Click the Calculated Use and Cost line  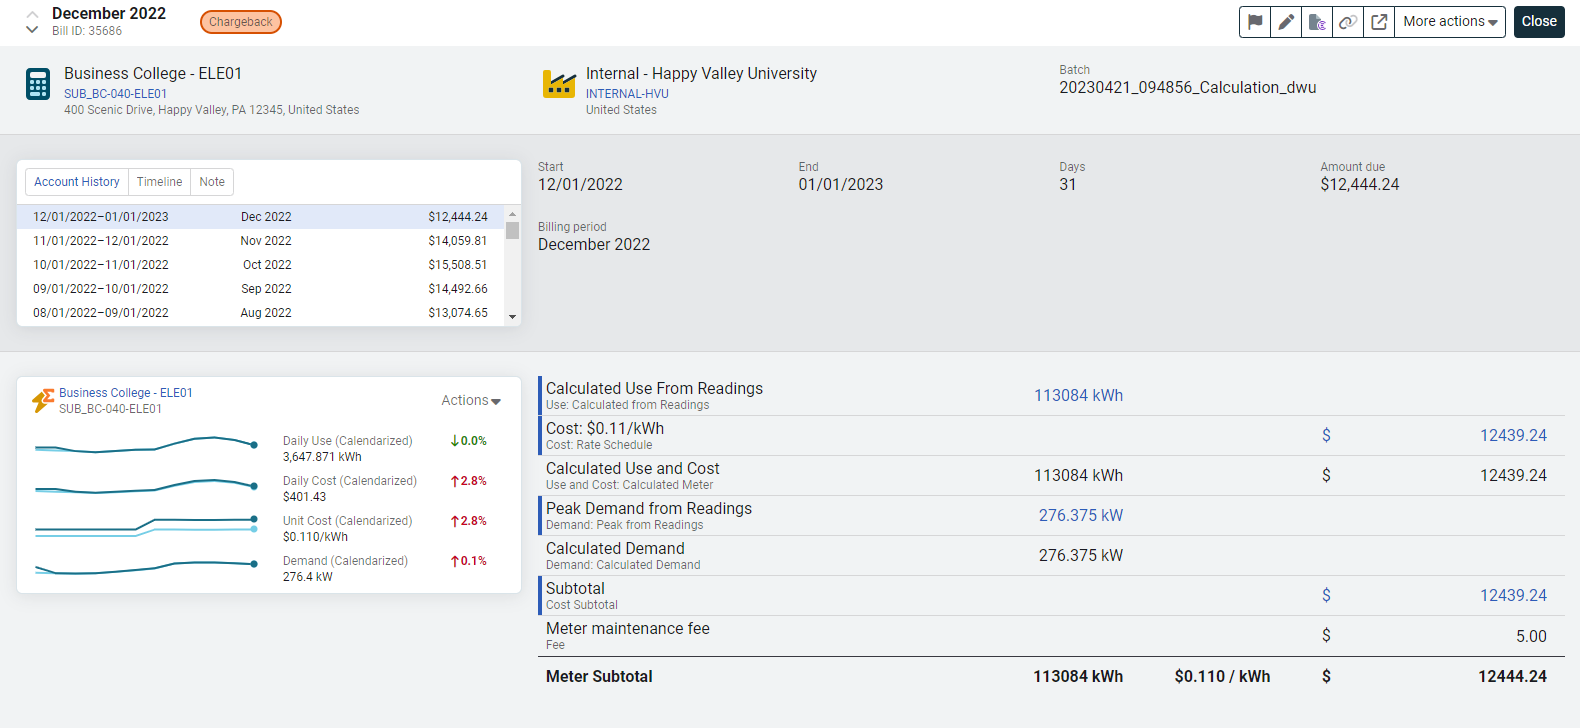tap(1051, 476)
